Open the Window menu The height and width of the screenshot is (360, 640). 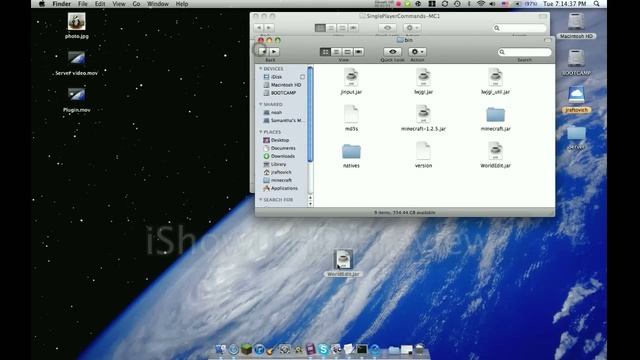pyautogui.click(x=158, y=4)
